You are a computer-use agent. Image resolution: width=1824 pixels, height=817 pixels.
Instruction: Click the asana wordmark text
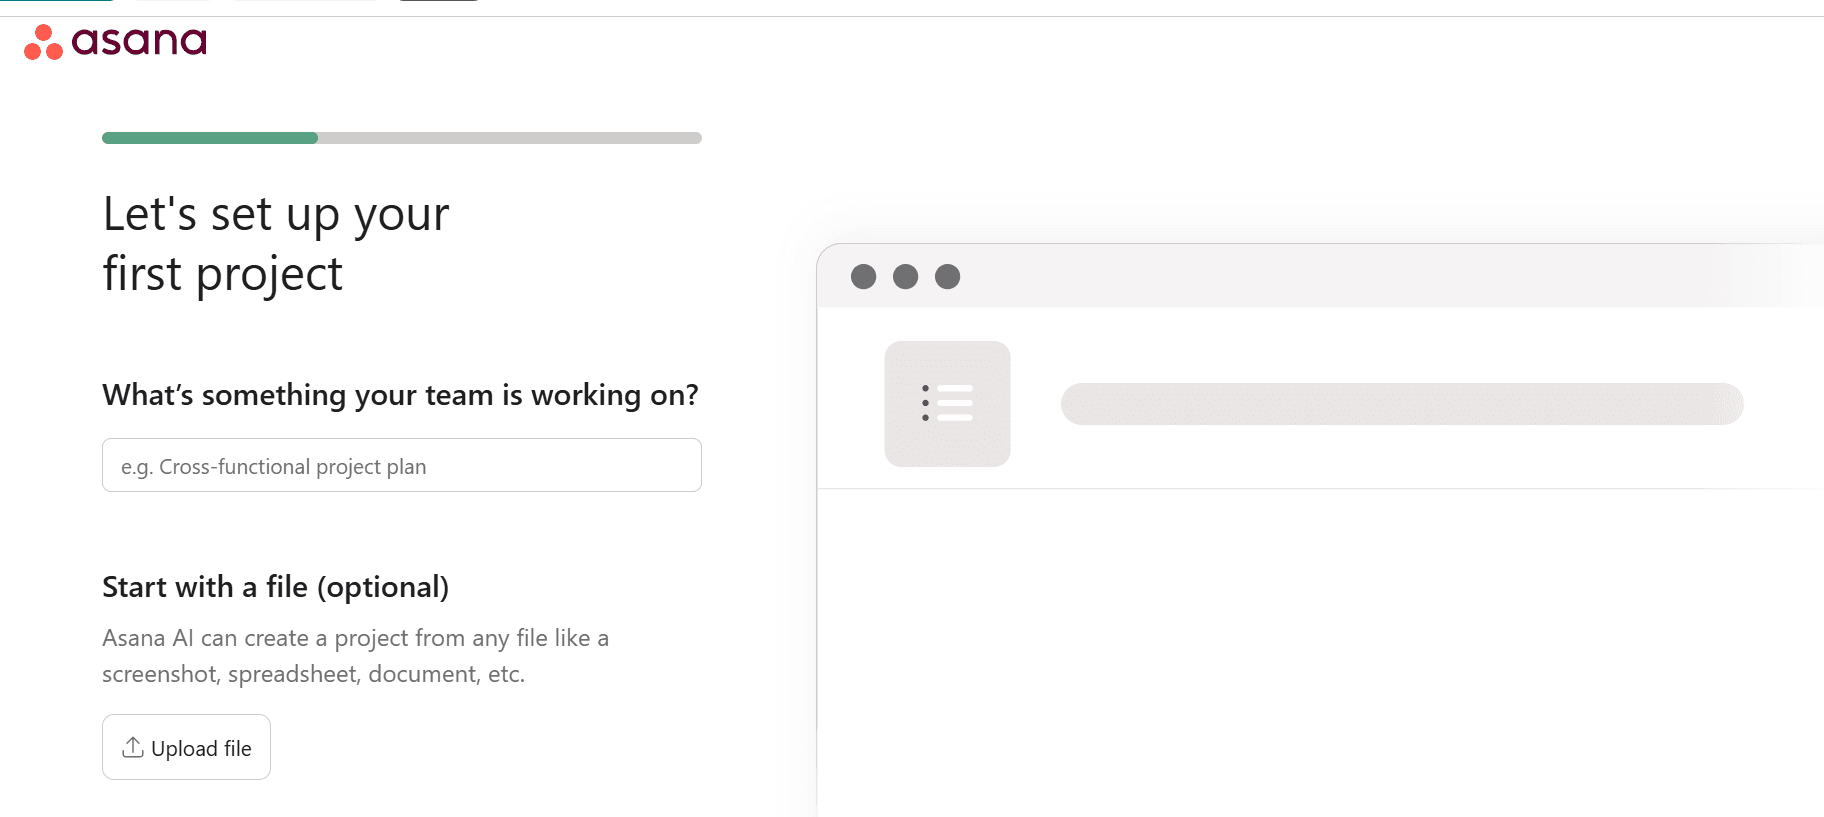(x=139, y=42)
